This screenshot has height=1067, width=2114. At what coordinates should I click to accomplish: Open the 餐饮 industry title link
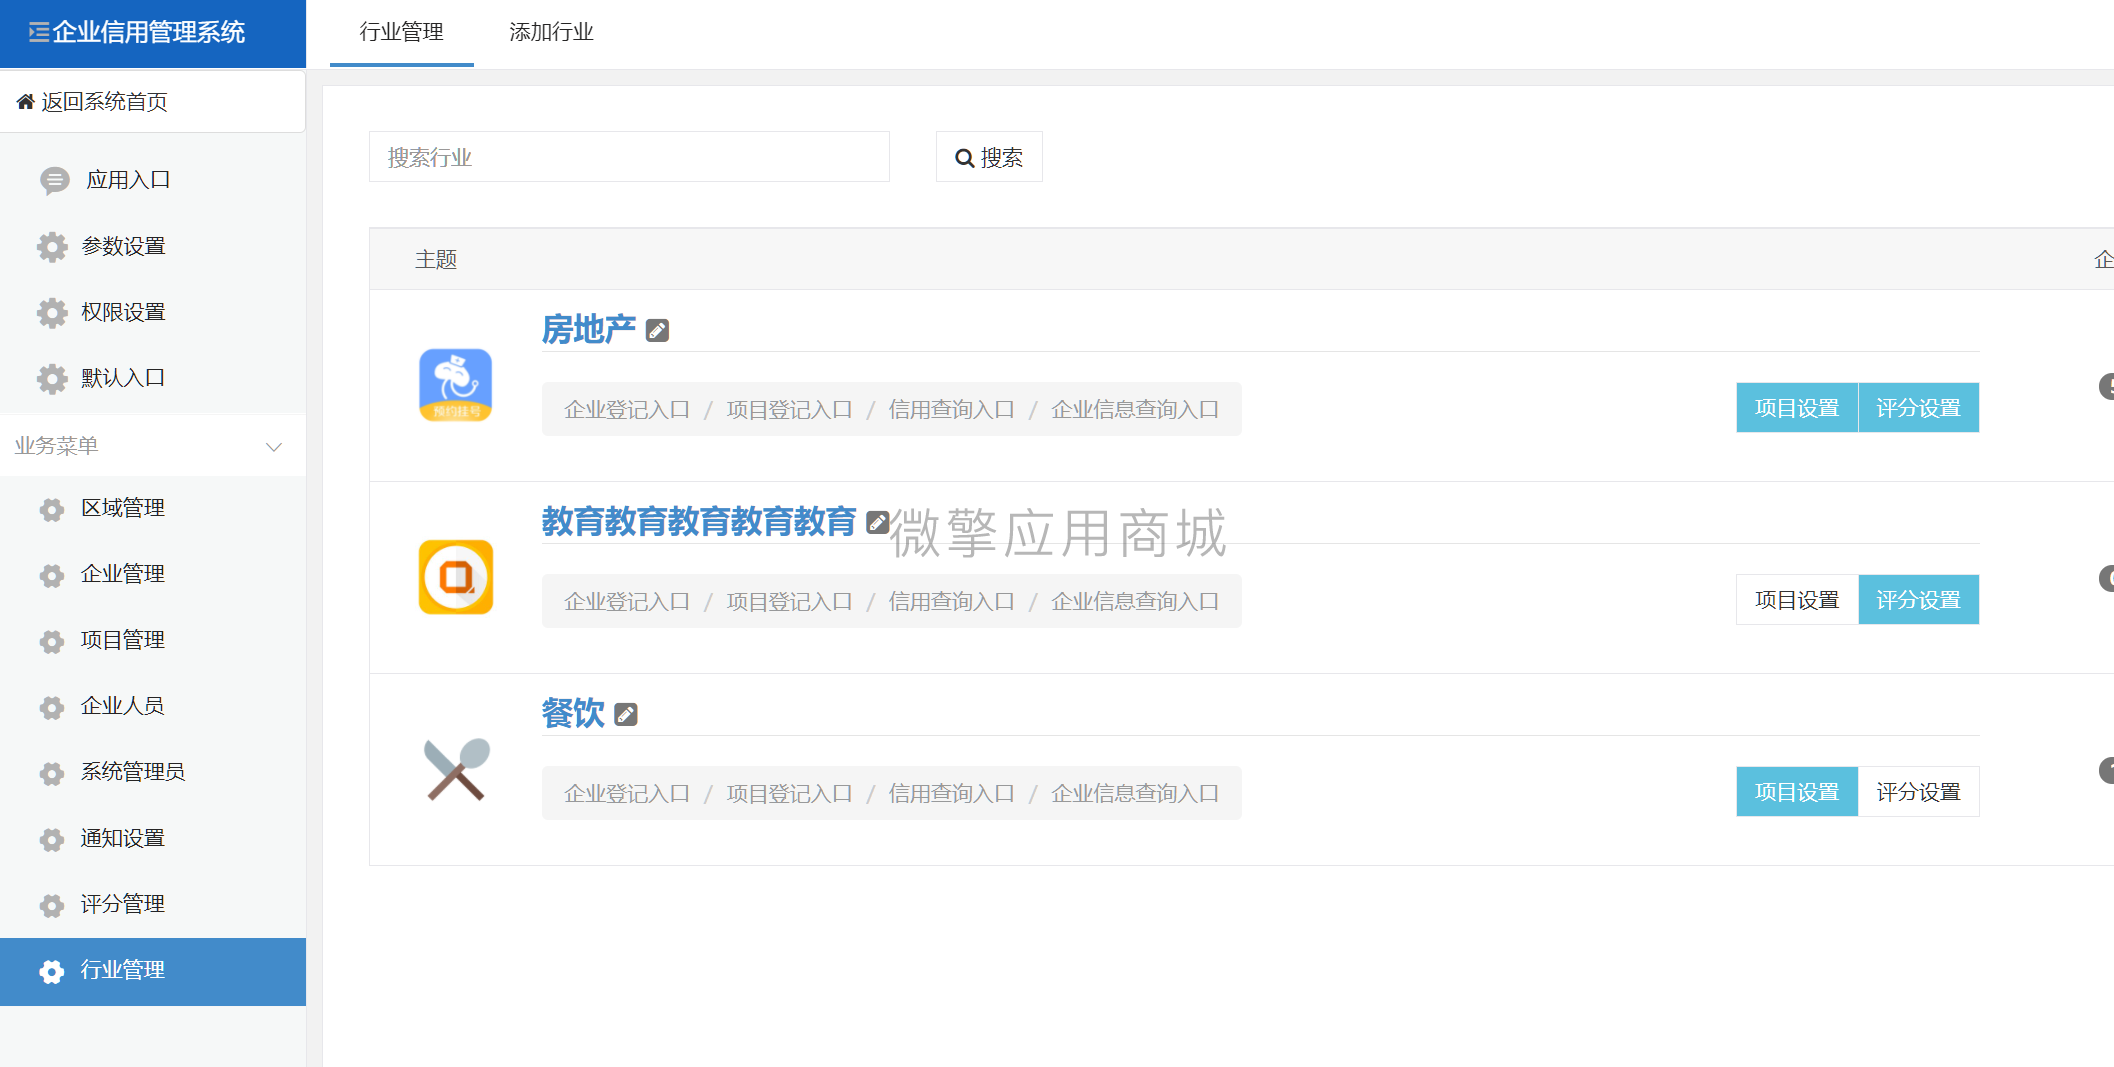[x=573, y=713]
